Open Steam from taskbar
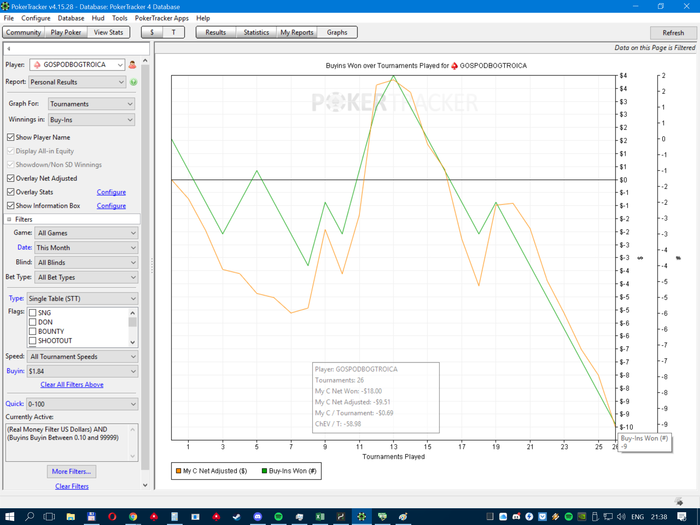This screenshot has width=700, height=525. pos(237,517)
